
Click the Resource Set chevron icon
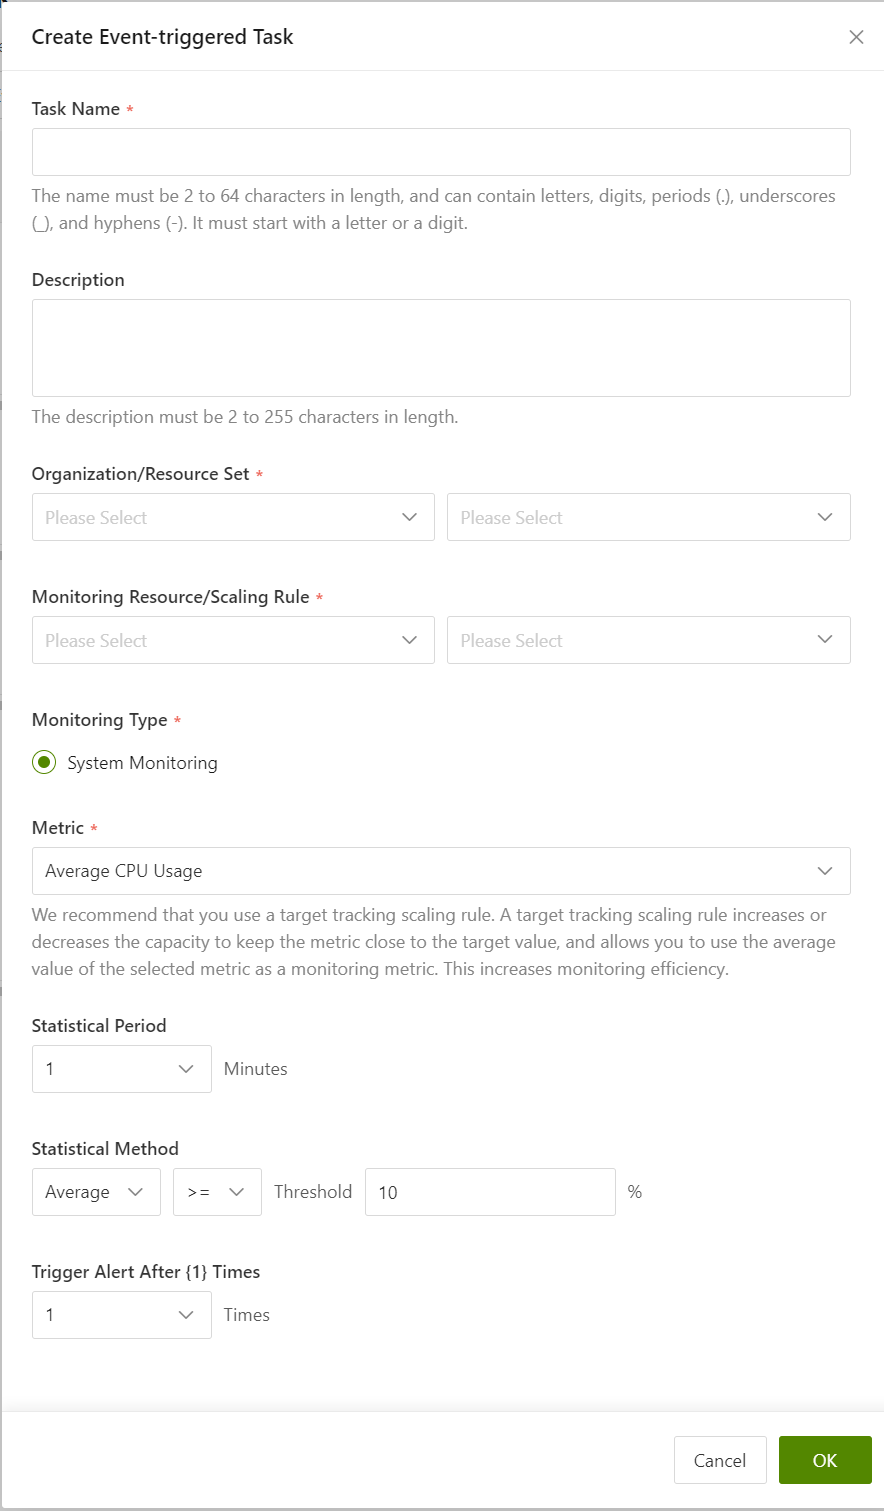[x=825, y=517]
